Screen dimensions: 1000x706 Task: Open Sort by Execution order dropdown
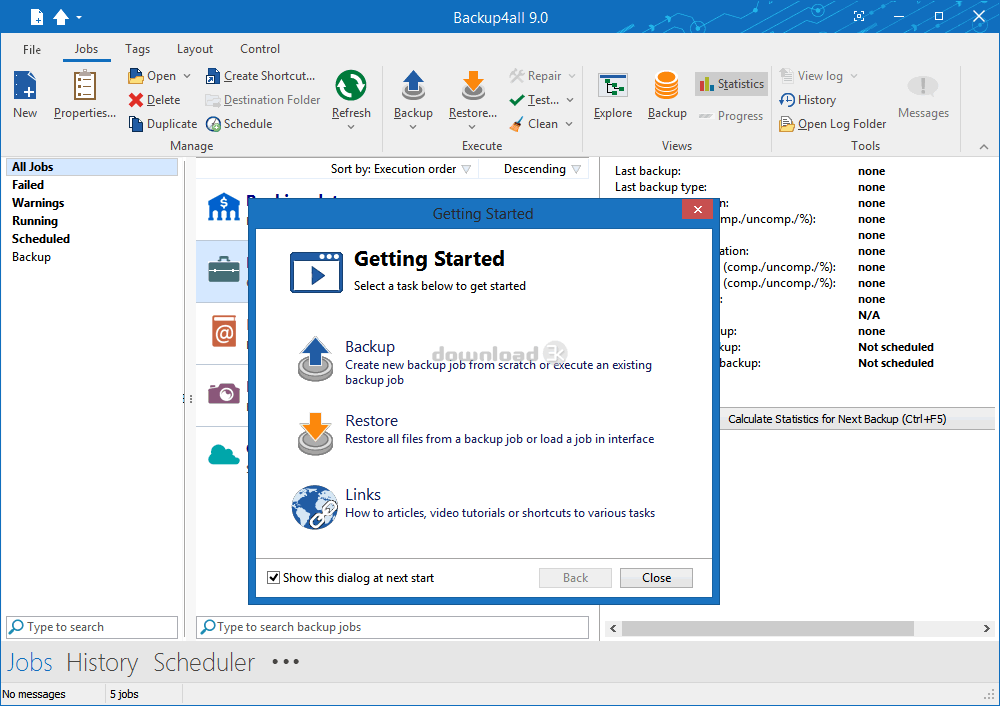401,169
